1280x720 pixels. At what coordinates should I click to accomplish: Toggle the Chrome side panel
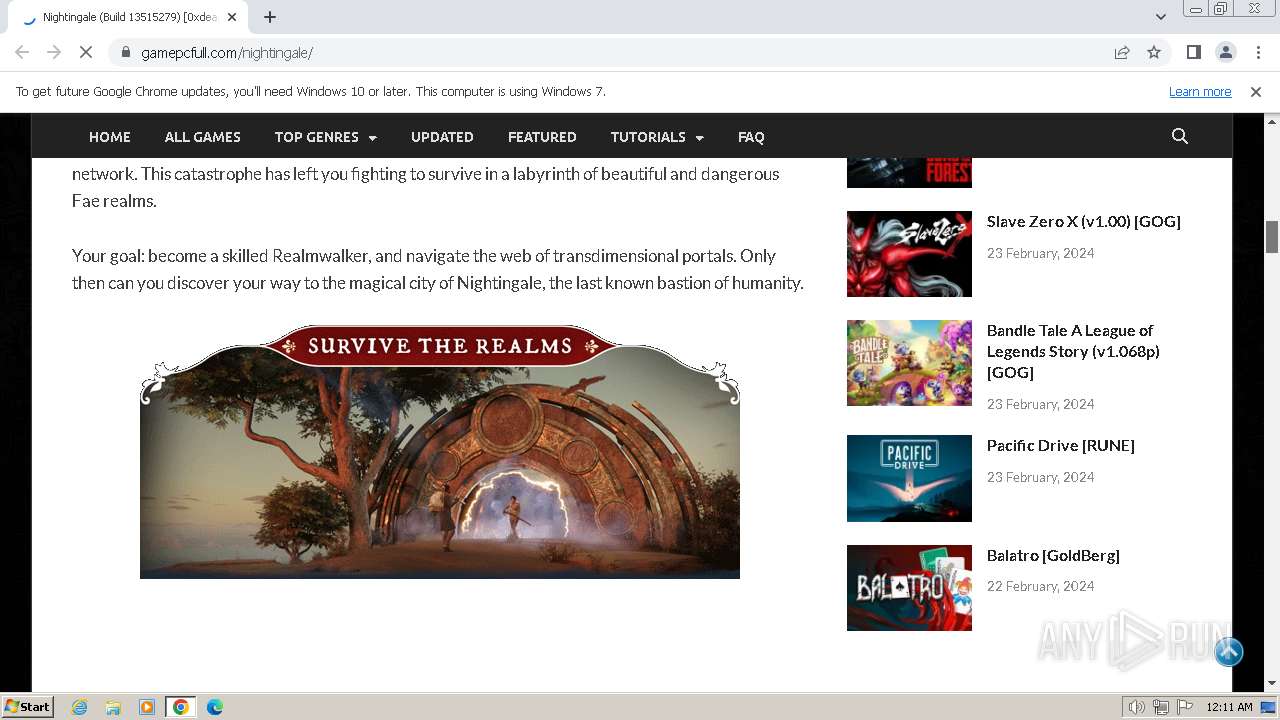(x=1193, y=52)
